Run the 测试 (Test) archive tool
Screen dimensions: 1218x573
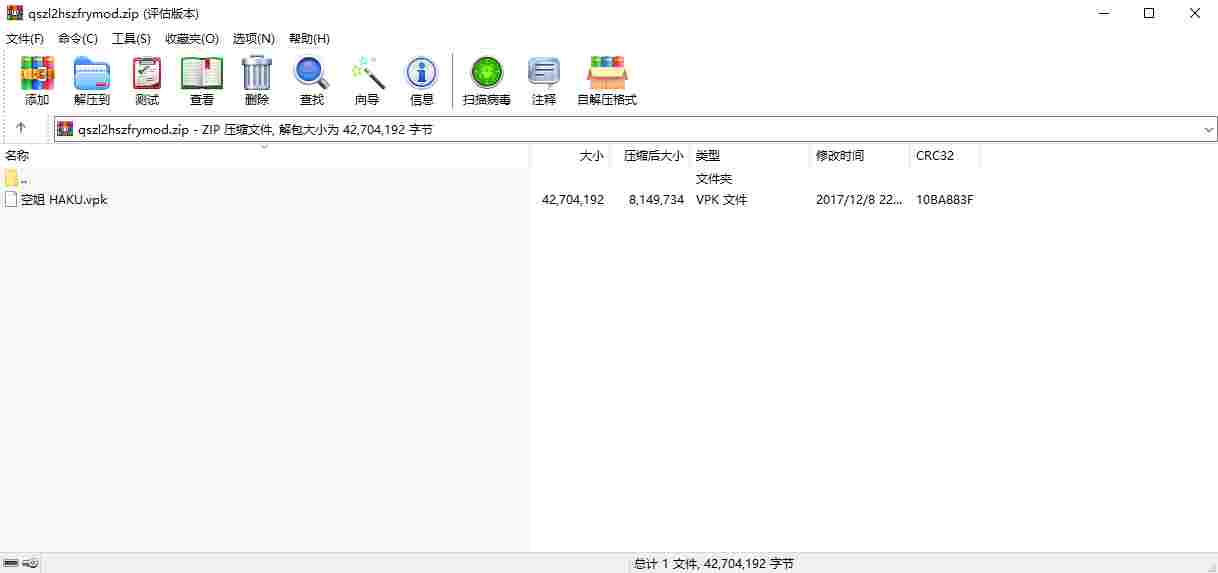point(147,74)
